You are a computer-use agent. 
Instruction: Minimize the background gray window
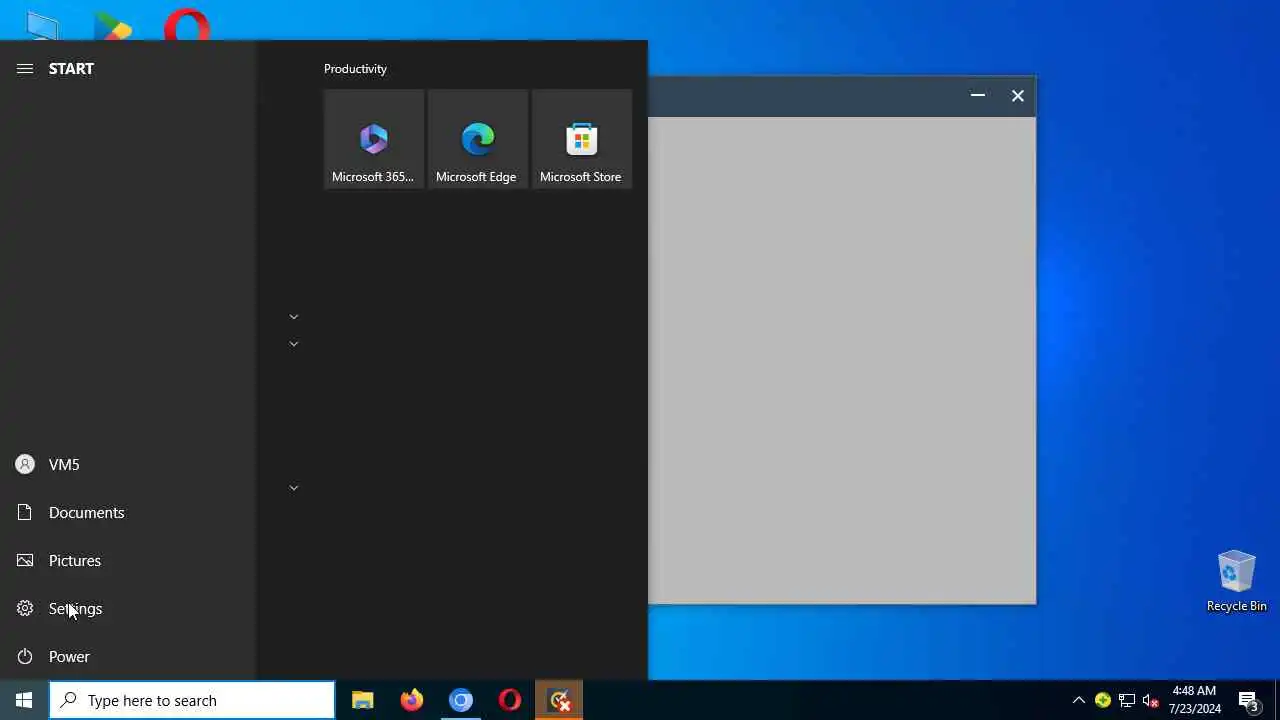click(978, 96)
